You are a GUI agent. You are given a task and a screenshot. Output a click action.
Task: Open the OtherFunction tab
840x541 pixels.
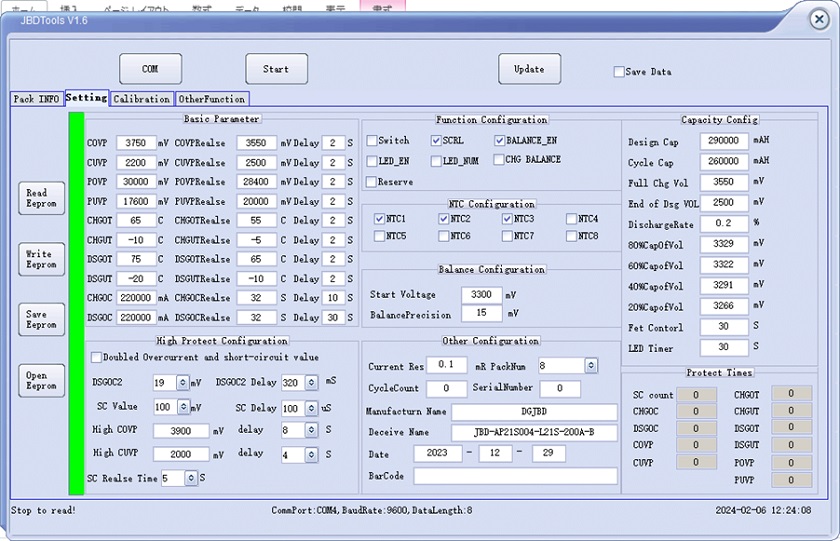coord(212,99)
